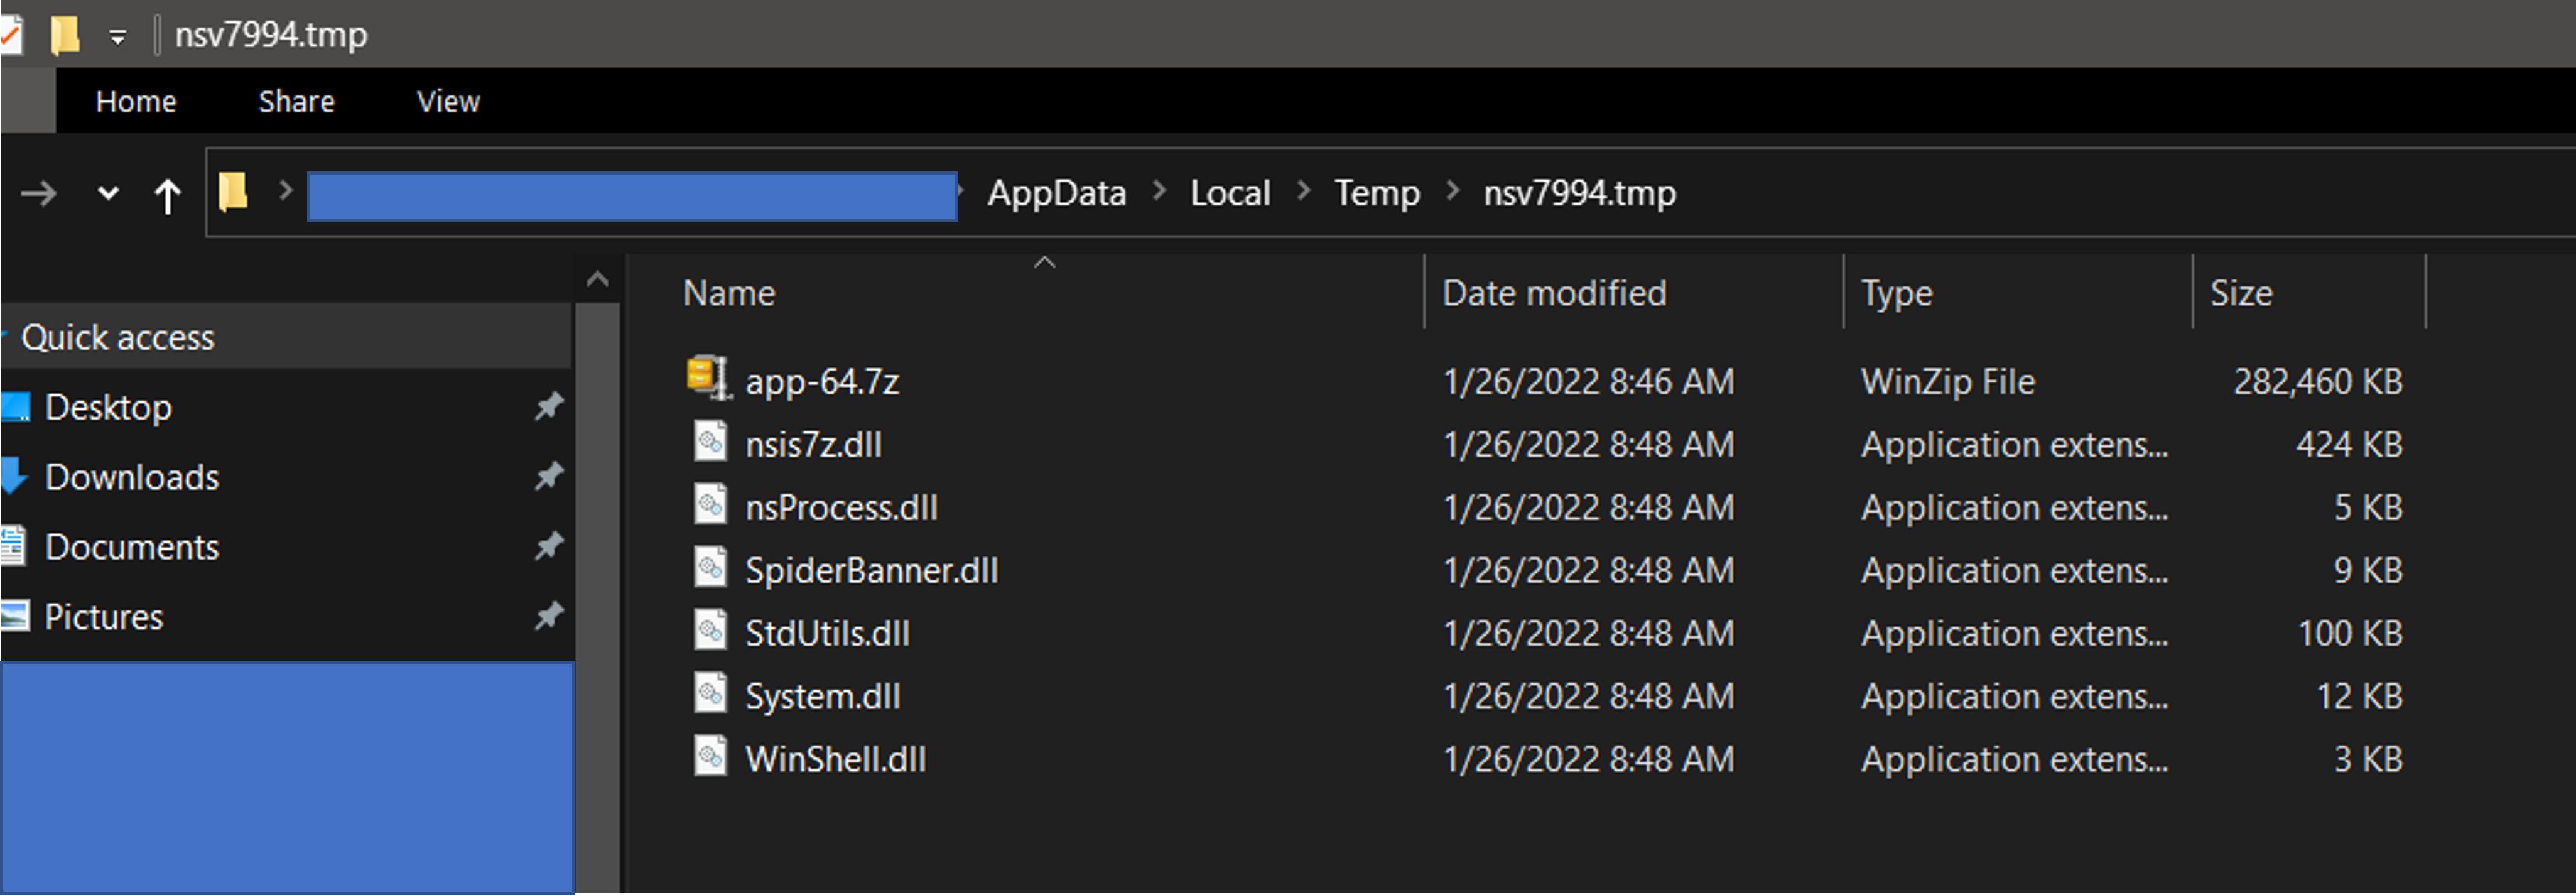Go to Temp via the breadcrumb path

pos(1376,192)
